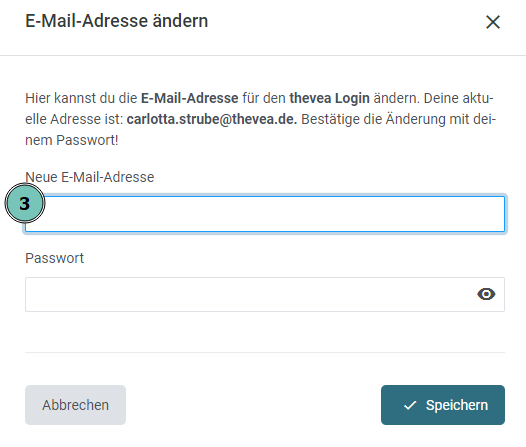Close the E-Mail-Adresse ändern dialog

493,22
